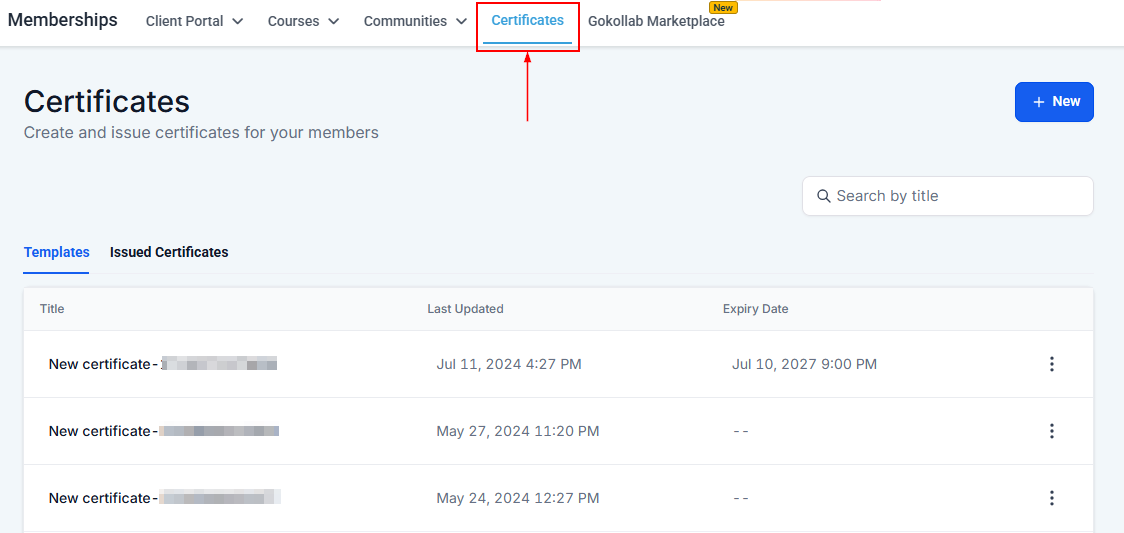
Task: Click the Memberships heading
Action: pyautogui.click(x=62, y=20)
